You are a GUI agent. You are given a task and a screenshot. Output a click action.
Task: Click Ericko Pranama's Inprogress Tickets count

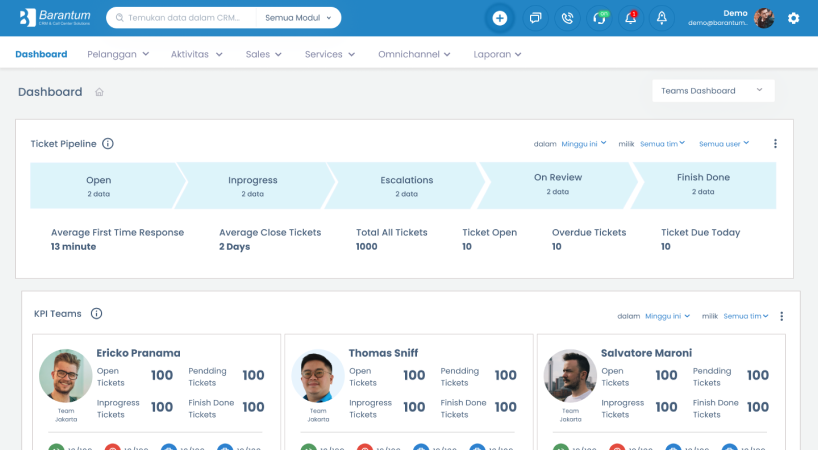point(162,407)
